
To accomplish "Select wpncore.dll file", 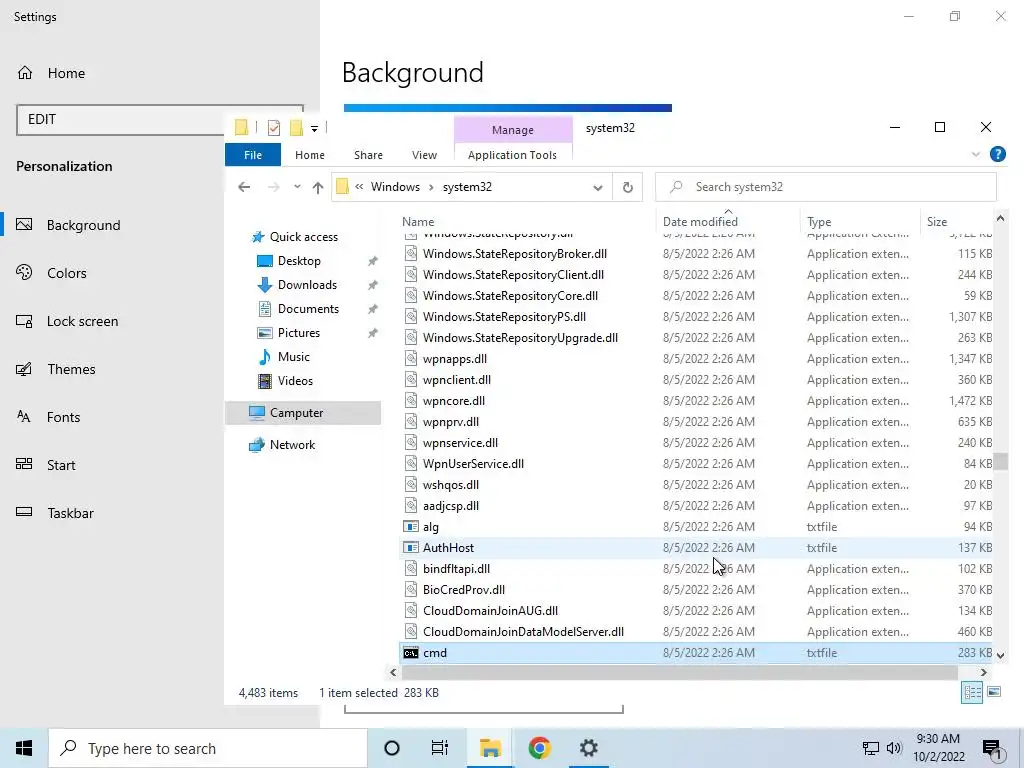I will click(454, 400).
